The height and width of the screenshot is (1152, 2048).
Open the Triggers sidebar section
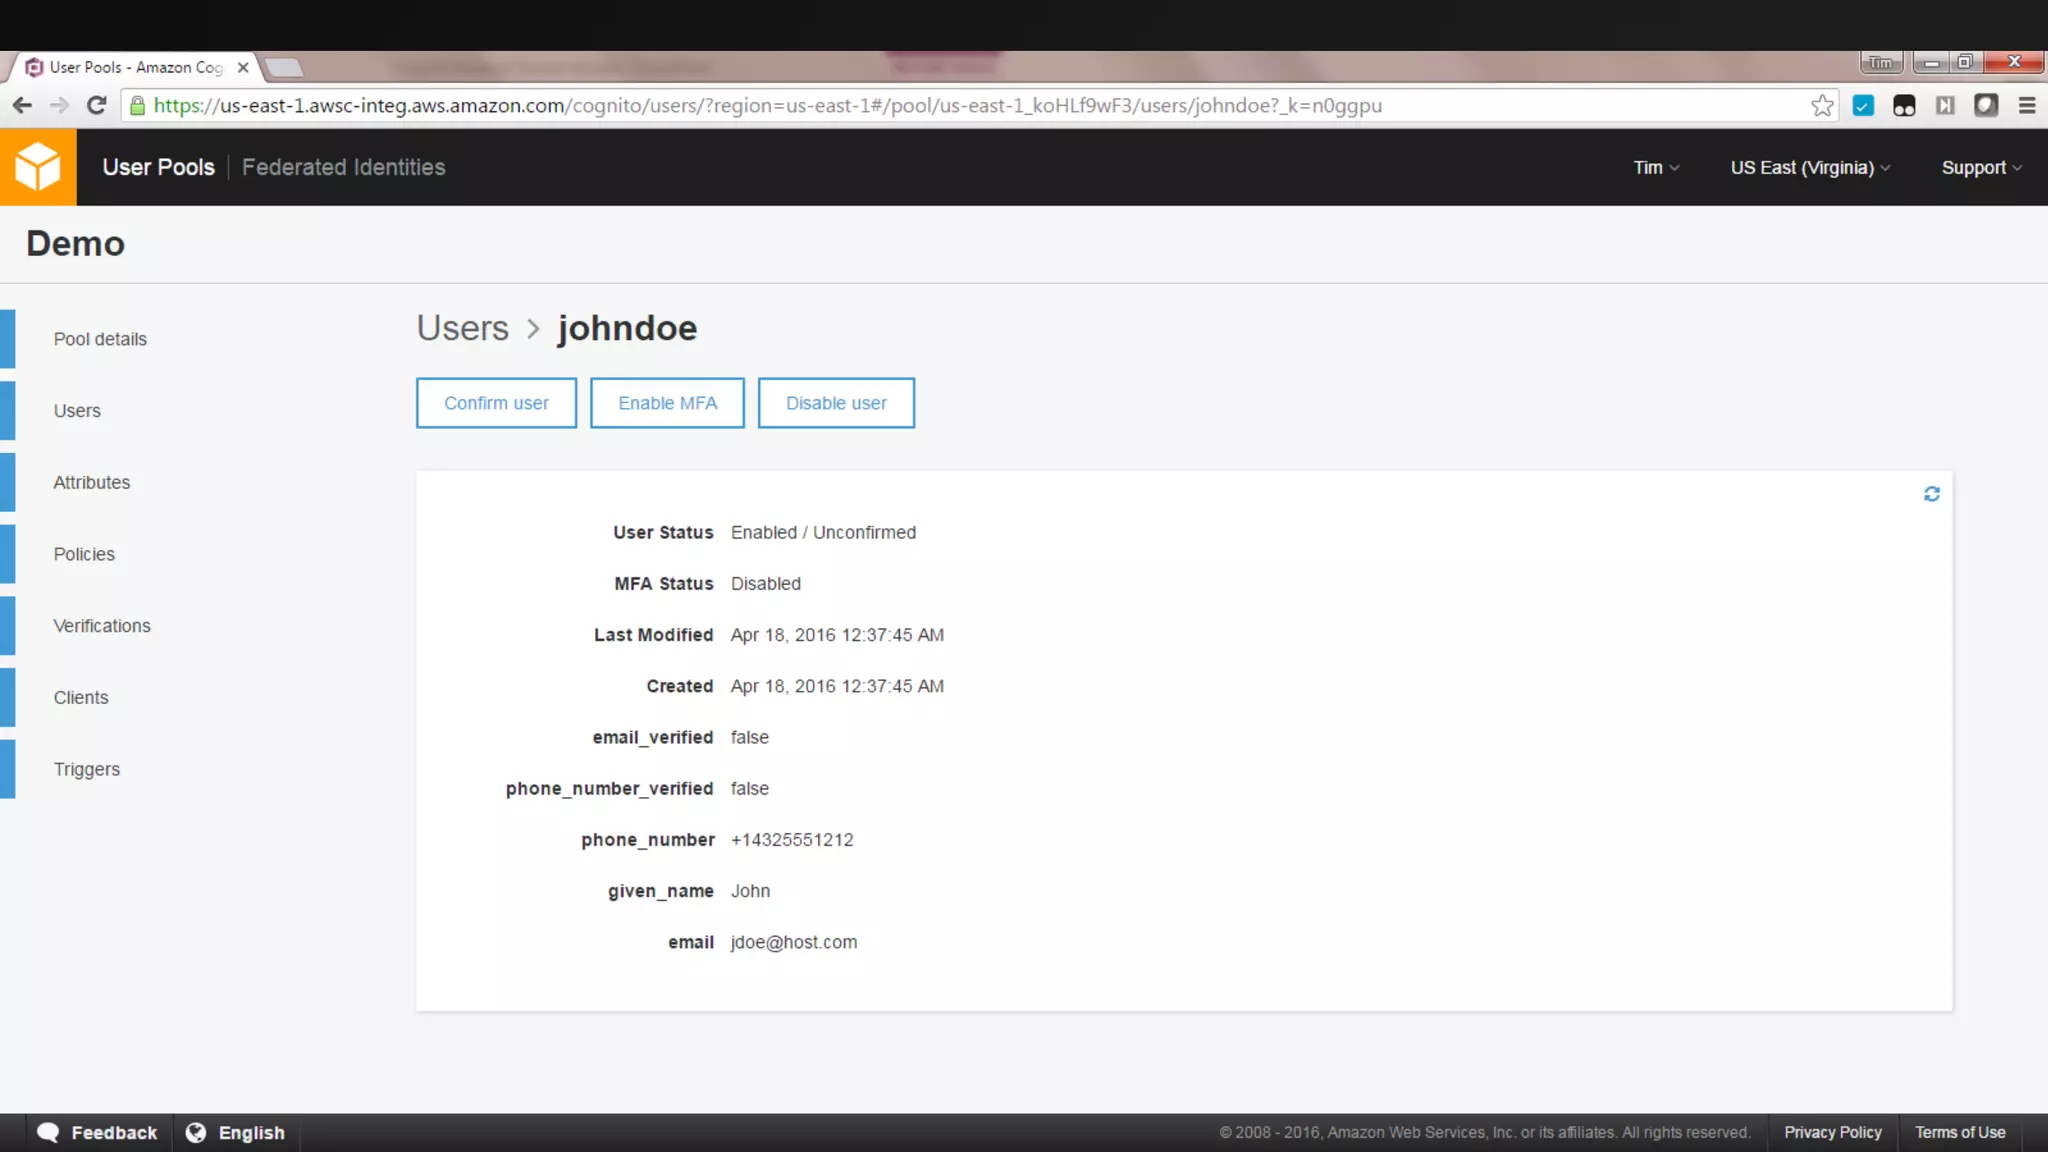tap(87, 769)
